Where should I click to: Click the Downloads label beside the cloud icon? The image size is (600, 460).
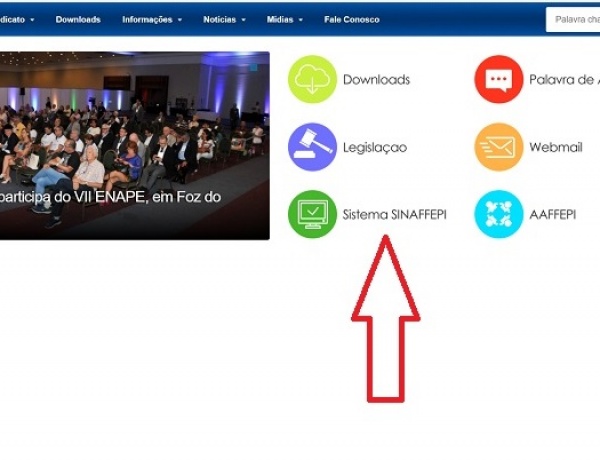pyautogui.click(x=376, y=80)
